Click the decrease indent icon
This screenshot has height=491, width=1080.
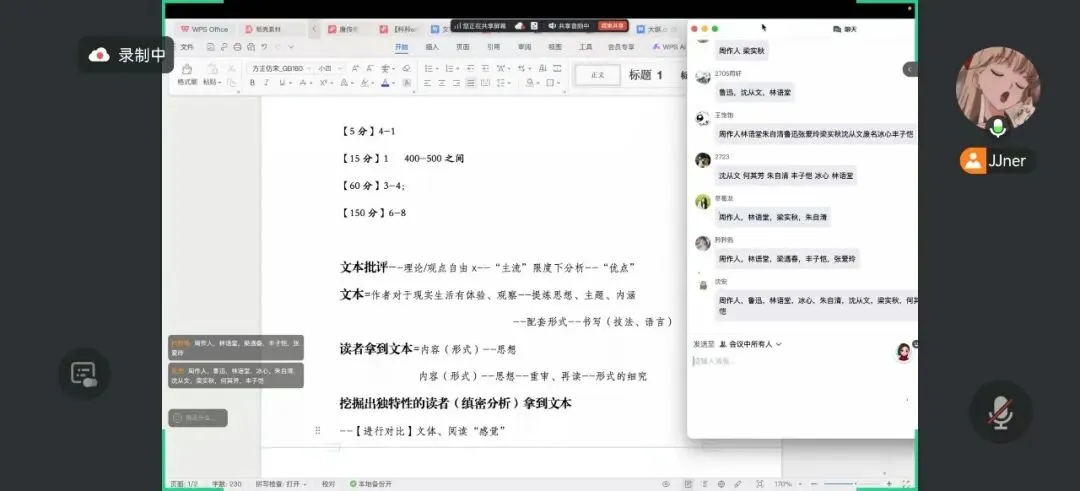point(470,68)
